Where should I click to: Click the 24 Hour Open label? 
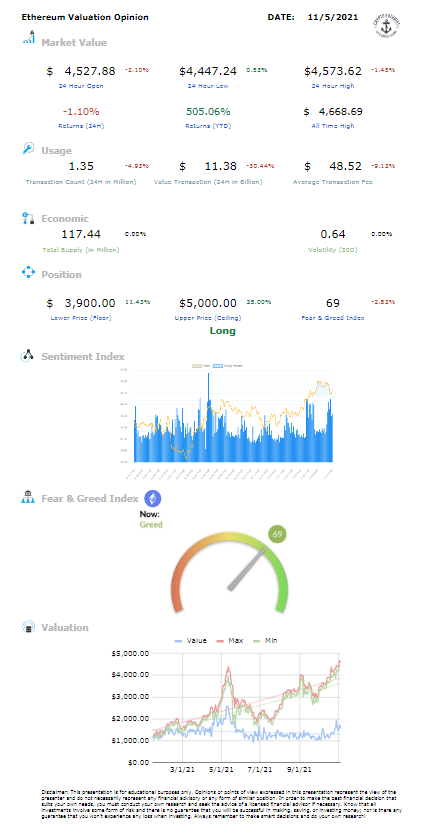point(81,86)
